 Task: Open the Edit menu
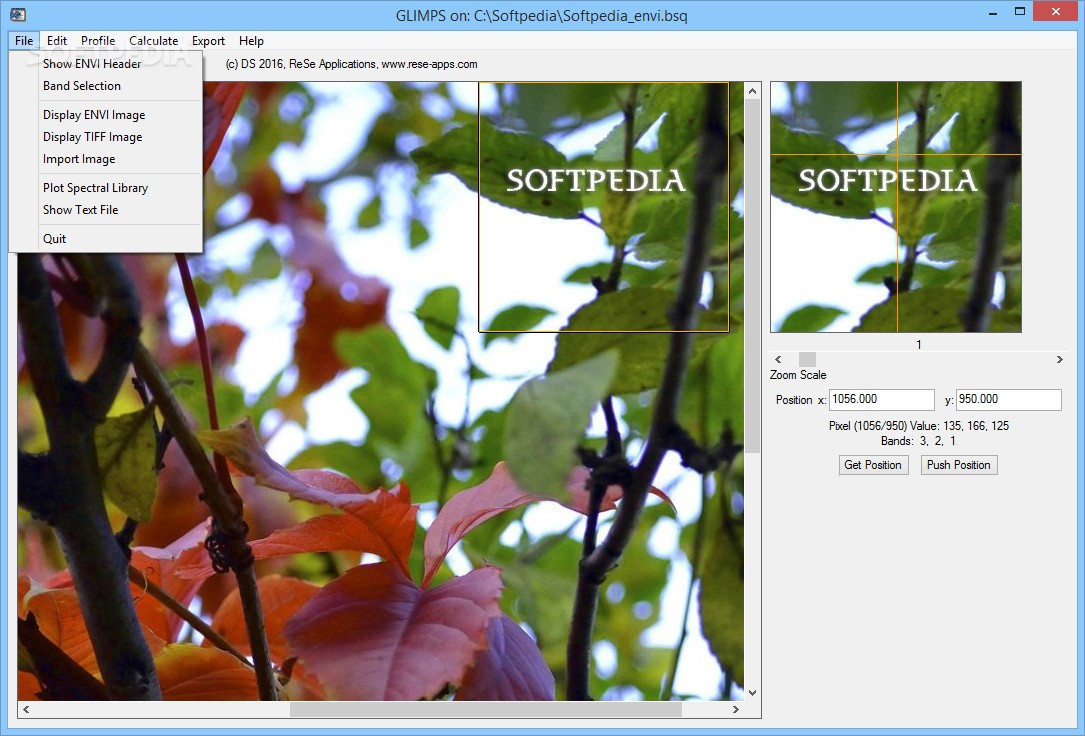57,41
